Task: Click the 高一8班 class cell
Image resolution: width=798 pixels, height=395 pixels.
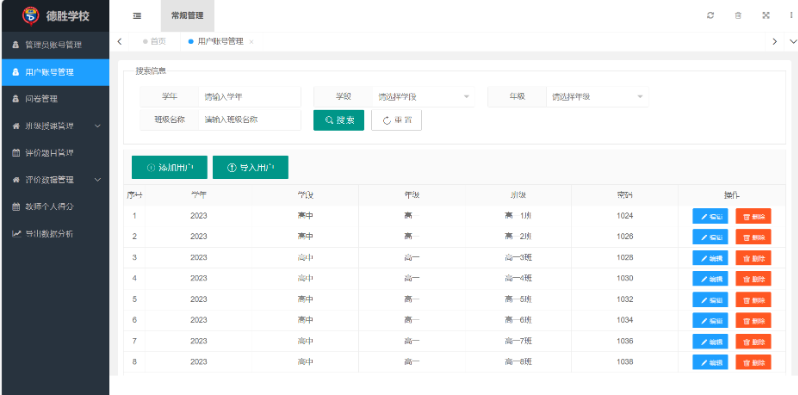Action: point(518,361)
